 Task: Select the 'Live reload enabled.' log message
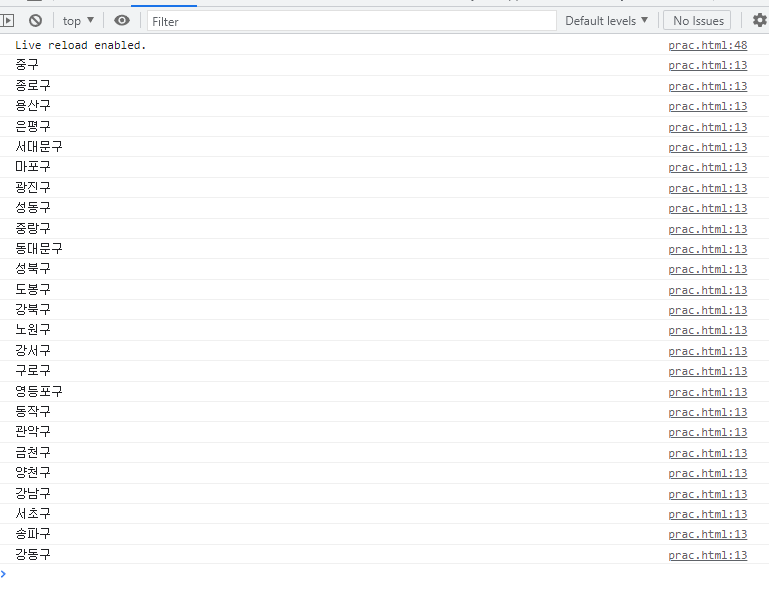(x=80, y=45)
